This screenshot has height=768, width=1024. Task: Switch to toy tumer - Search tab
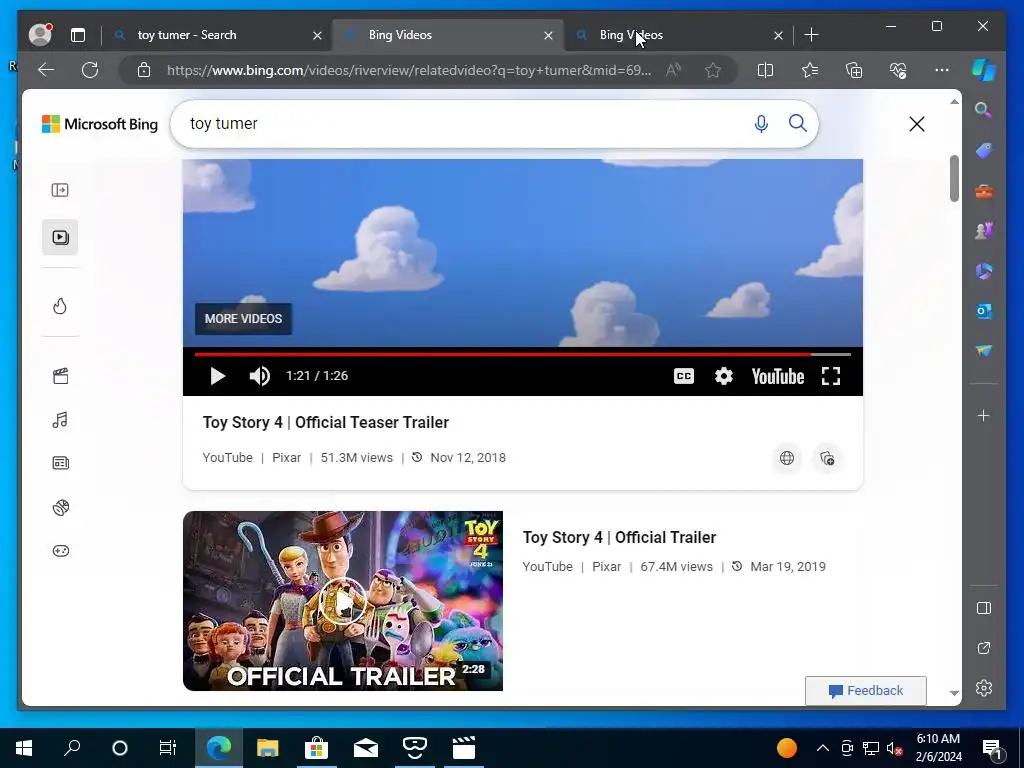tap(218, 35)
